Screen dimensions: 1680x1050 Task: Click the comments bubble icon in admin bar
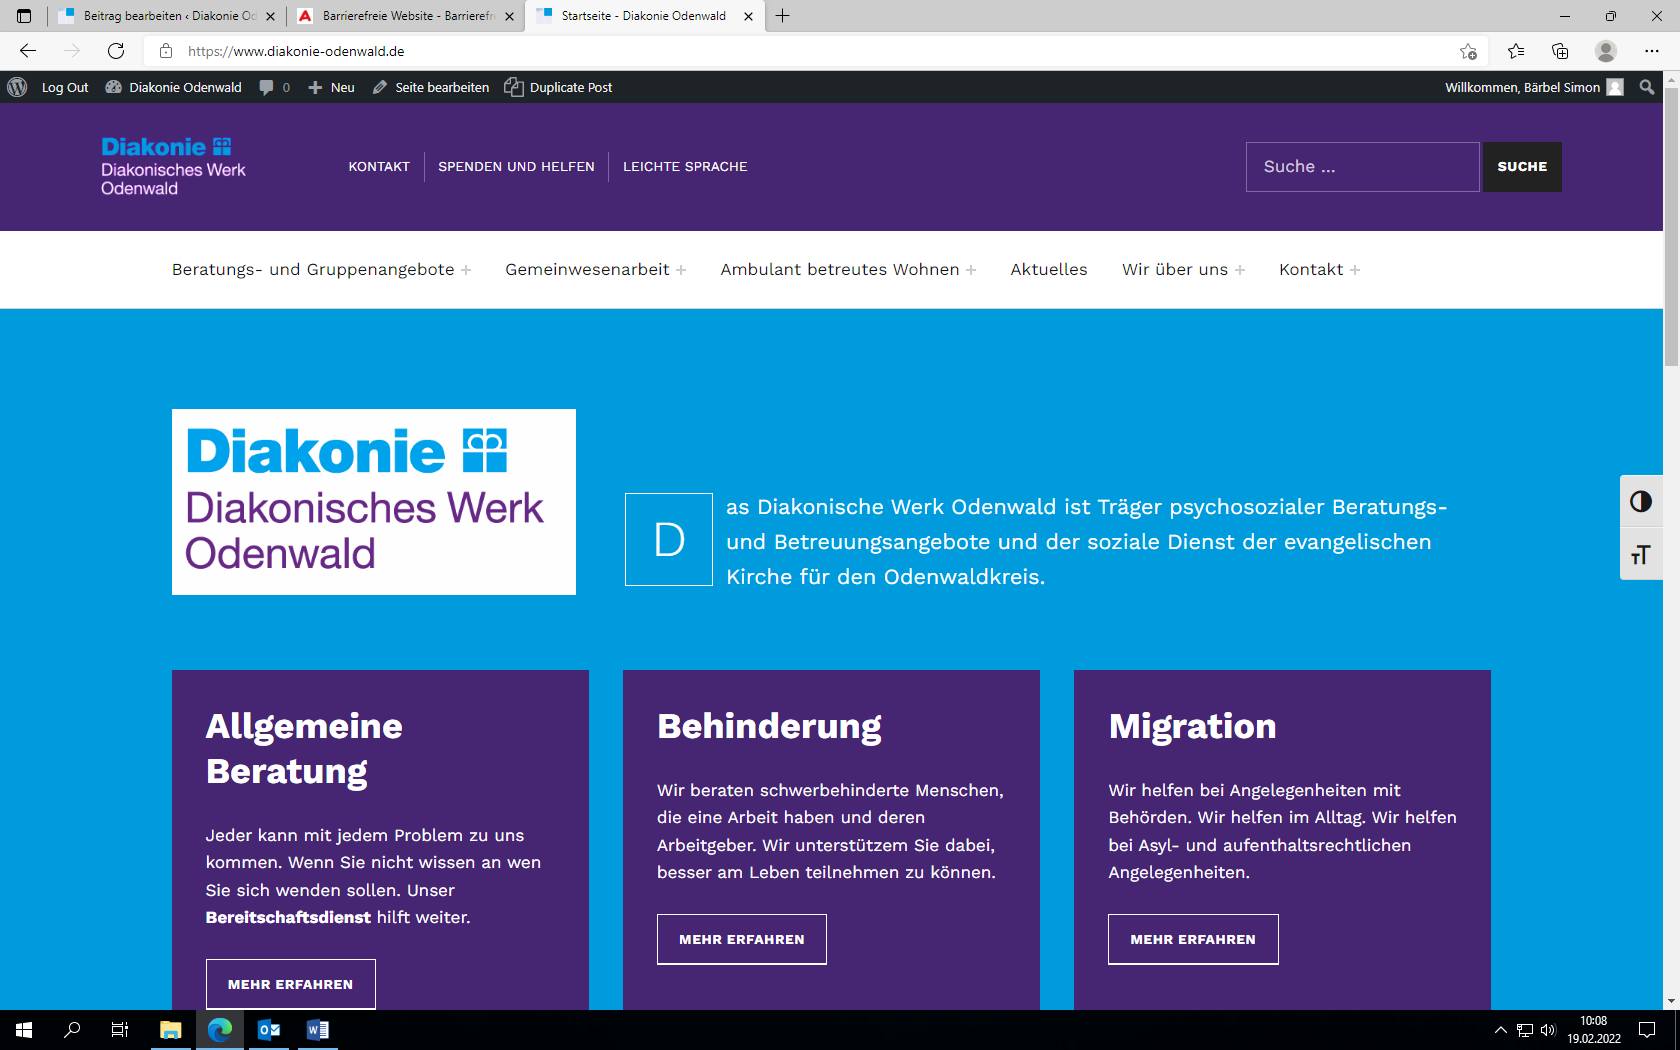click(265, 87)
